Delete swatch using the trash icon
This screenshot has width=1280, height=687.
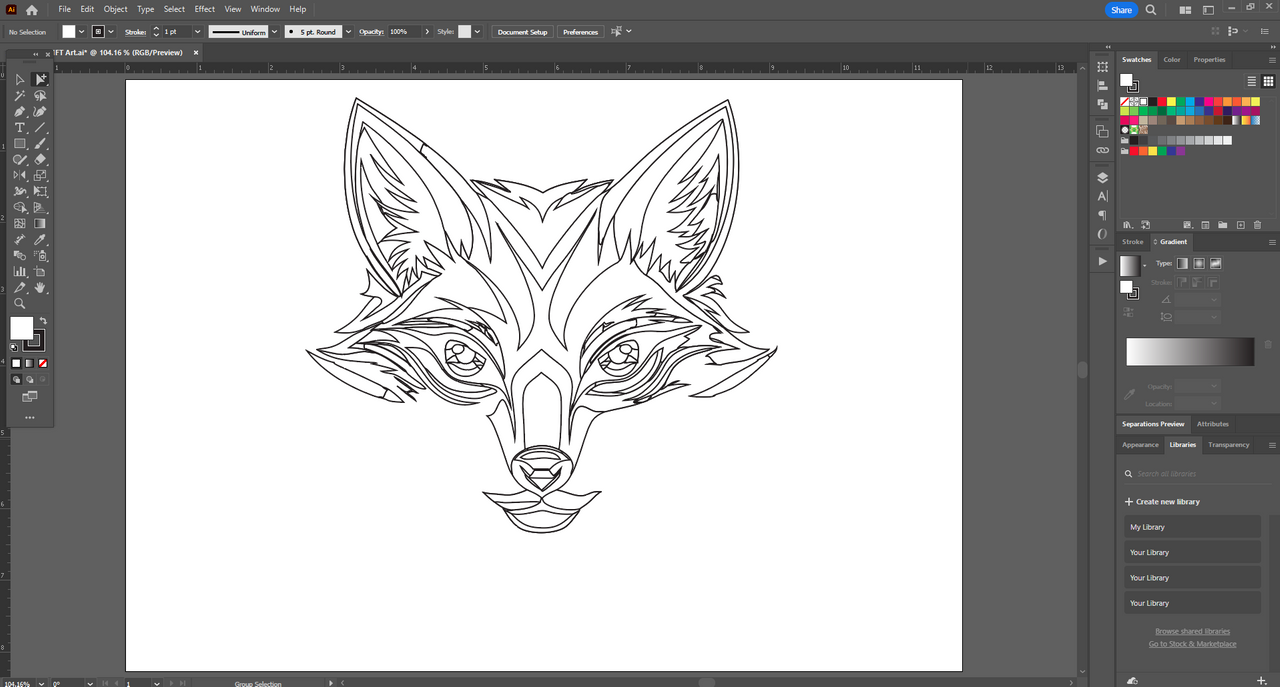tap(1256, 225)
